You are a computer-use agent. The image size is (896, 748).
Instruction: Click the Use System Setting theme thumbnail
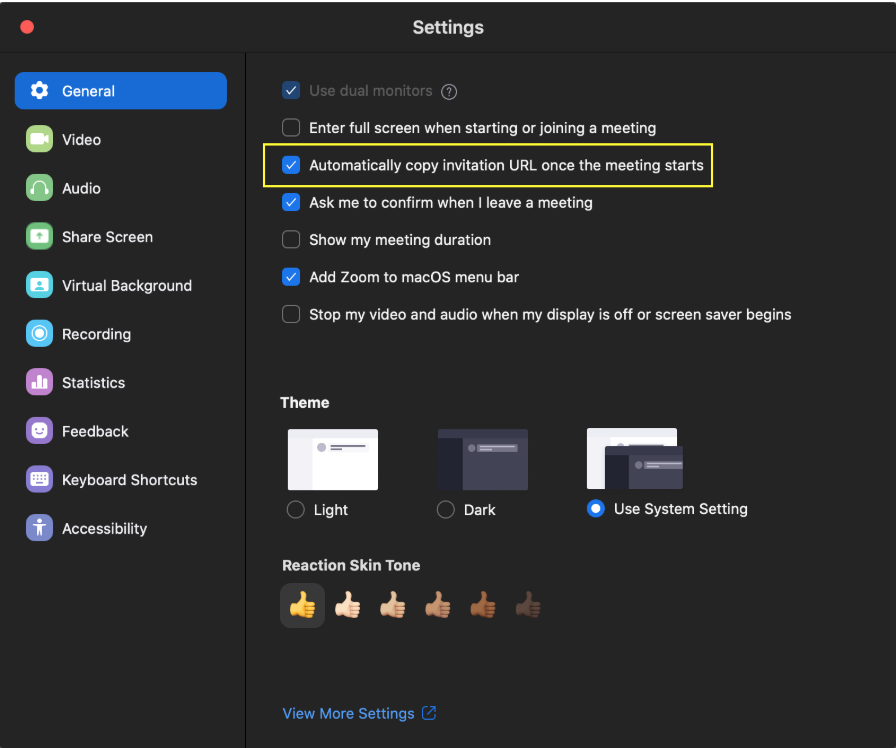[635, 459]
